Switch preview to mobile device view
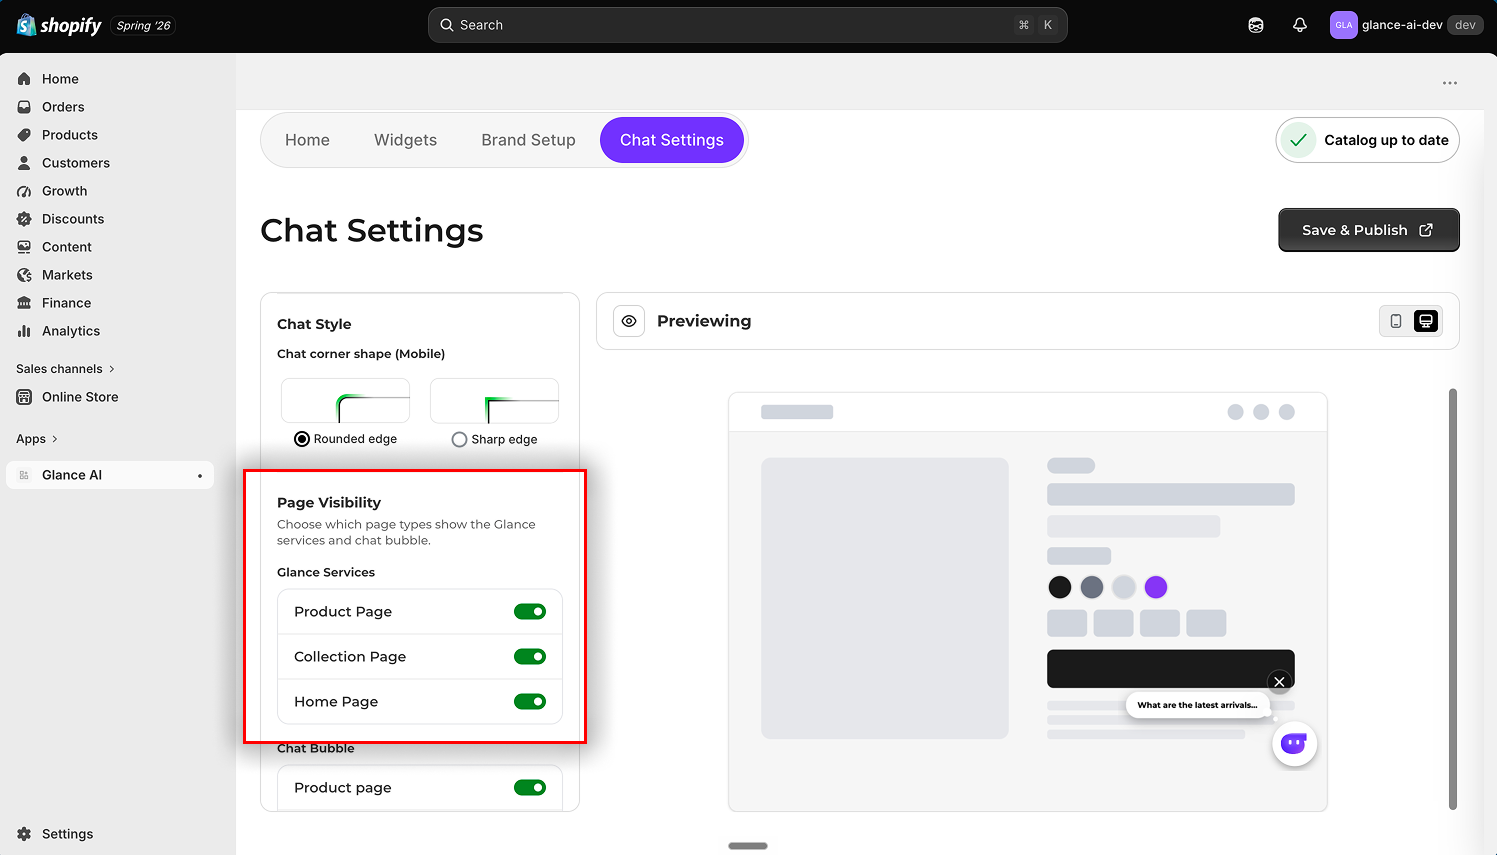1497x855 pixels. 1396,321
